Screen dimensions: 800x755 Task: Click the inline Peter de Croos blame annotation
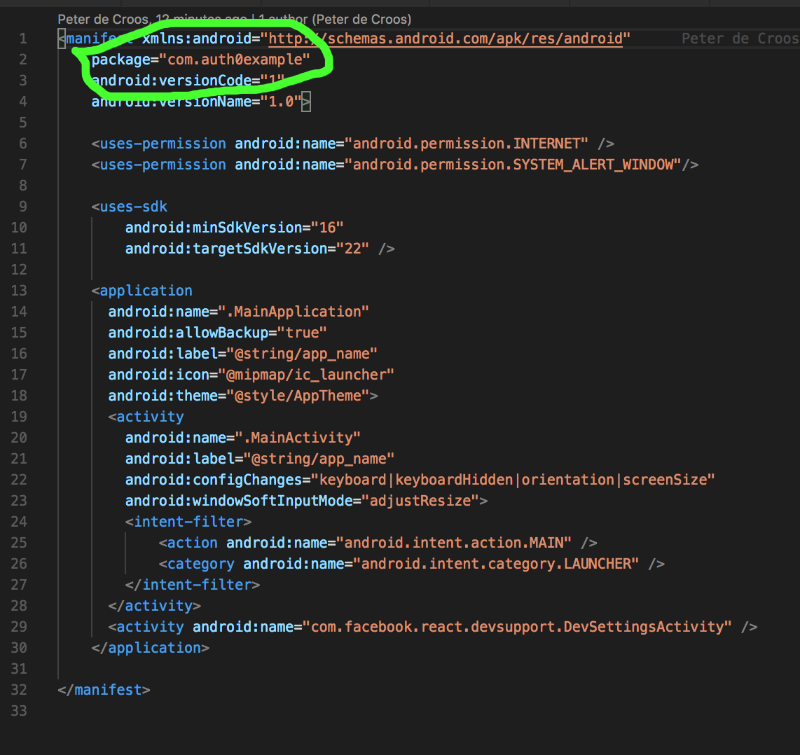[739, 39]
